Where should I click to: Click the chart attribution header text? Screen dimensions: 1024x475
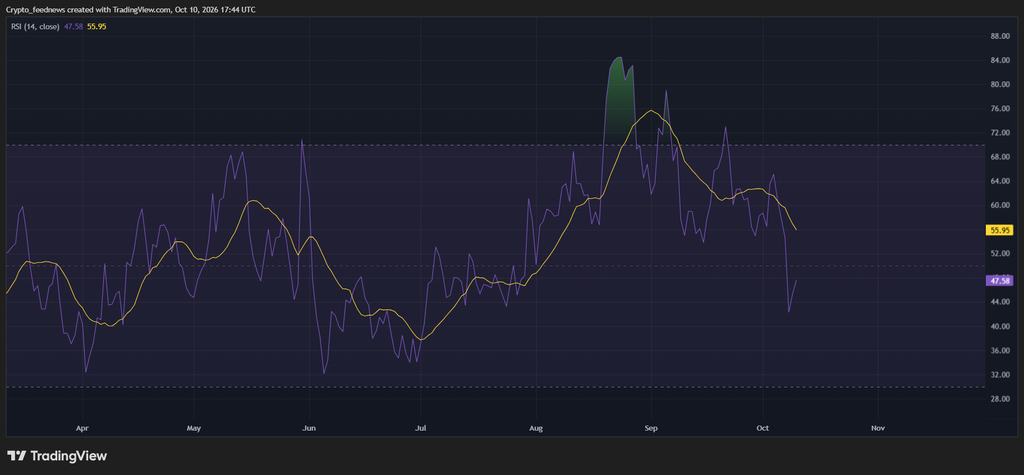pos(131,10)
